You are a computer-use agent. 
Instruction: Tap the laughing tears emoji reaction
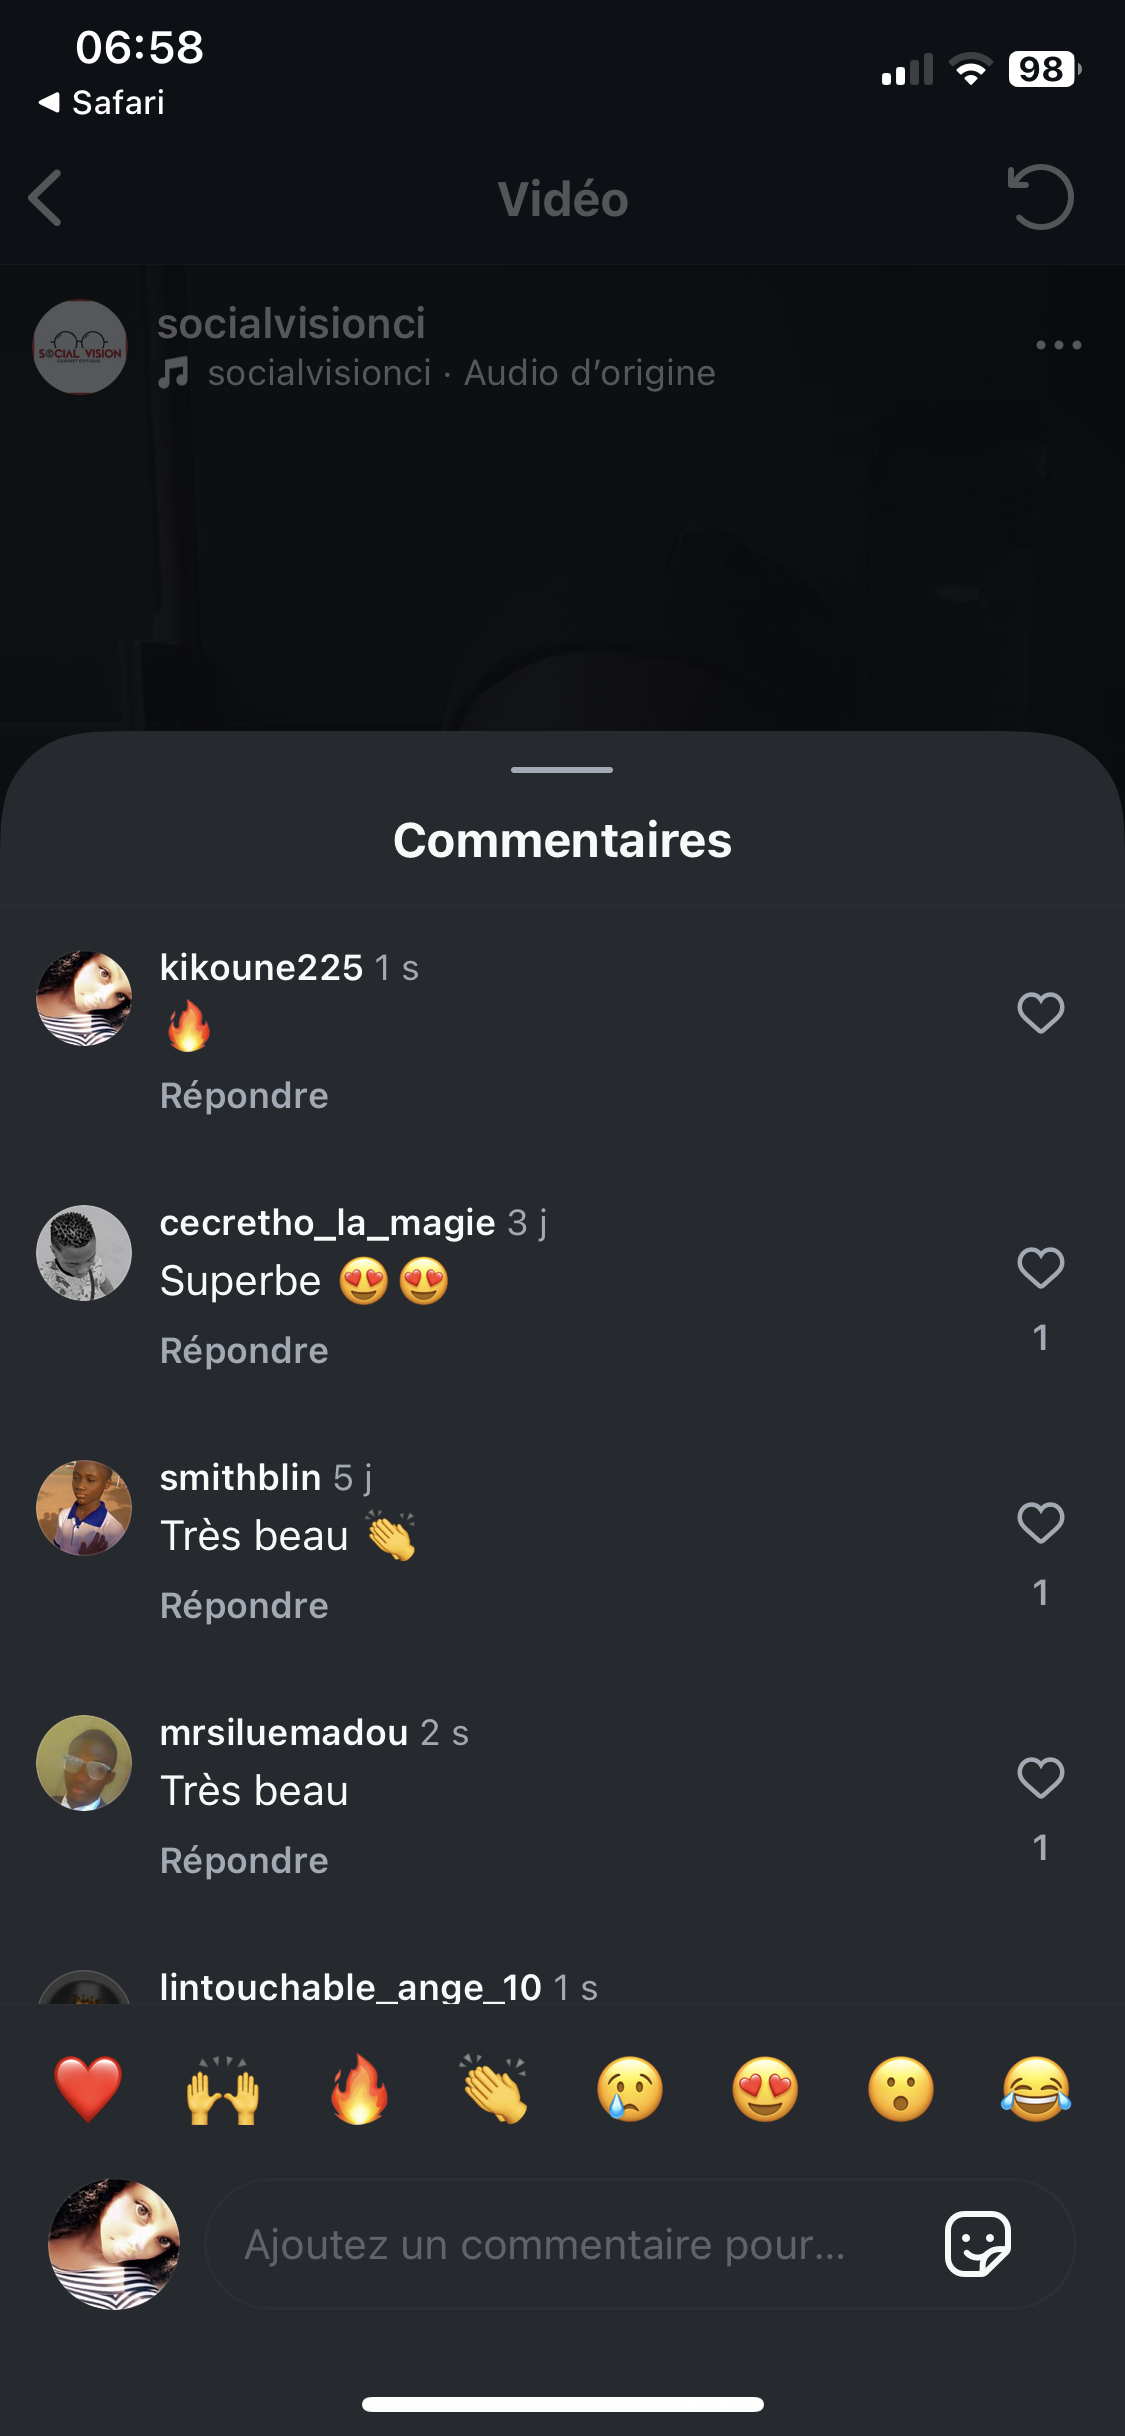[x=1036, y=2088]
